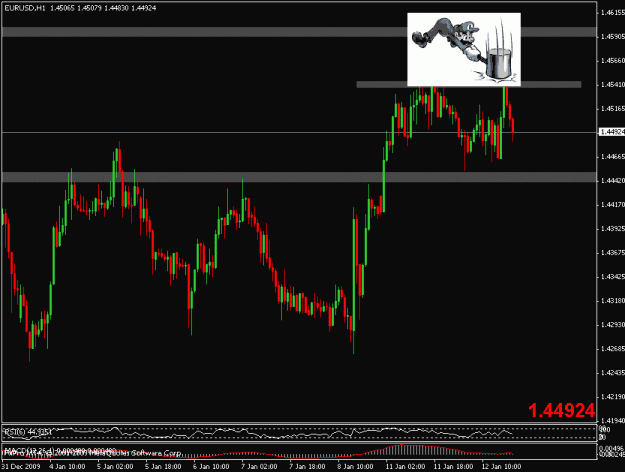625x472 pixels.
Task: Click the 1.44665 price axis label
Action: (x=613, y=157)
